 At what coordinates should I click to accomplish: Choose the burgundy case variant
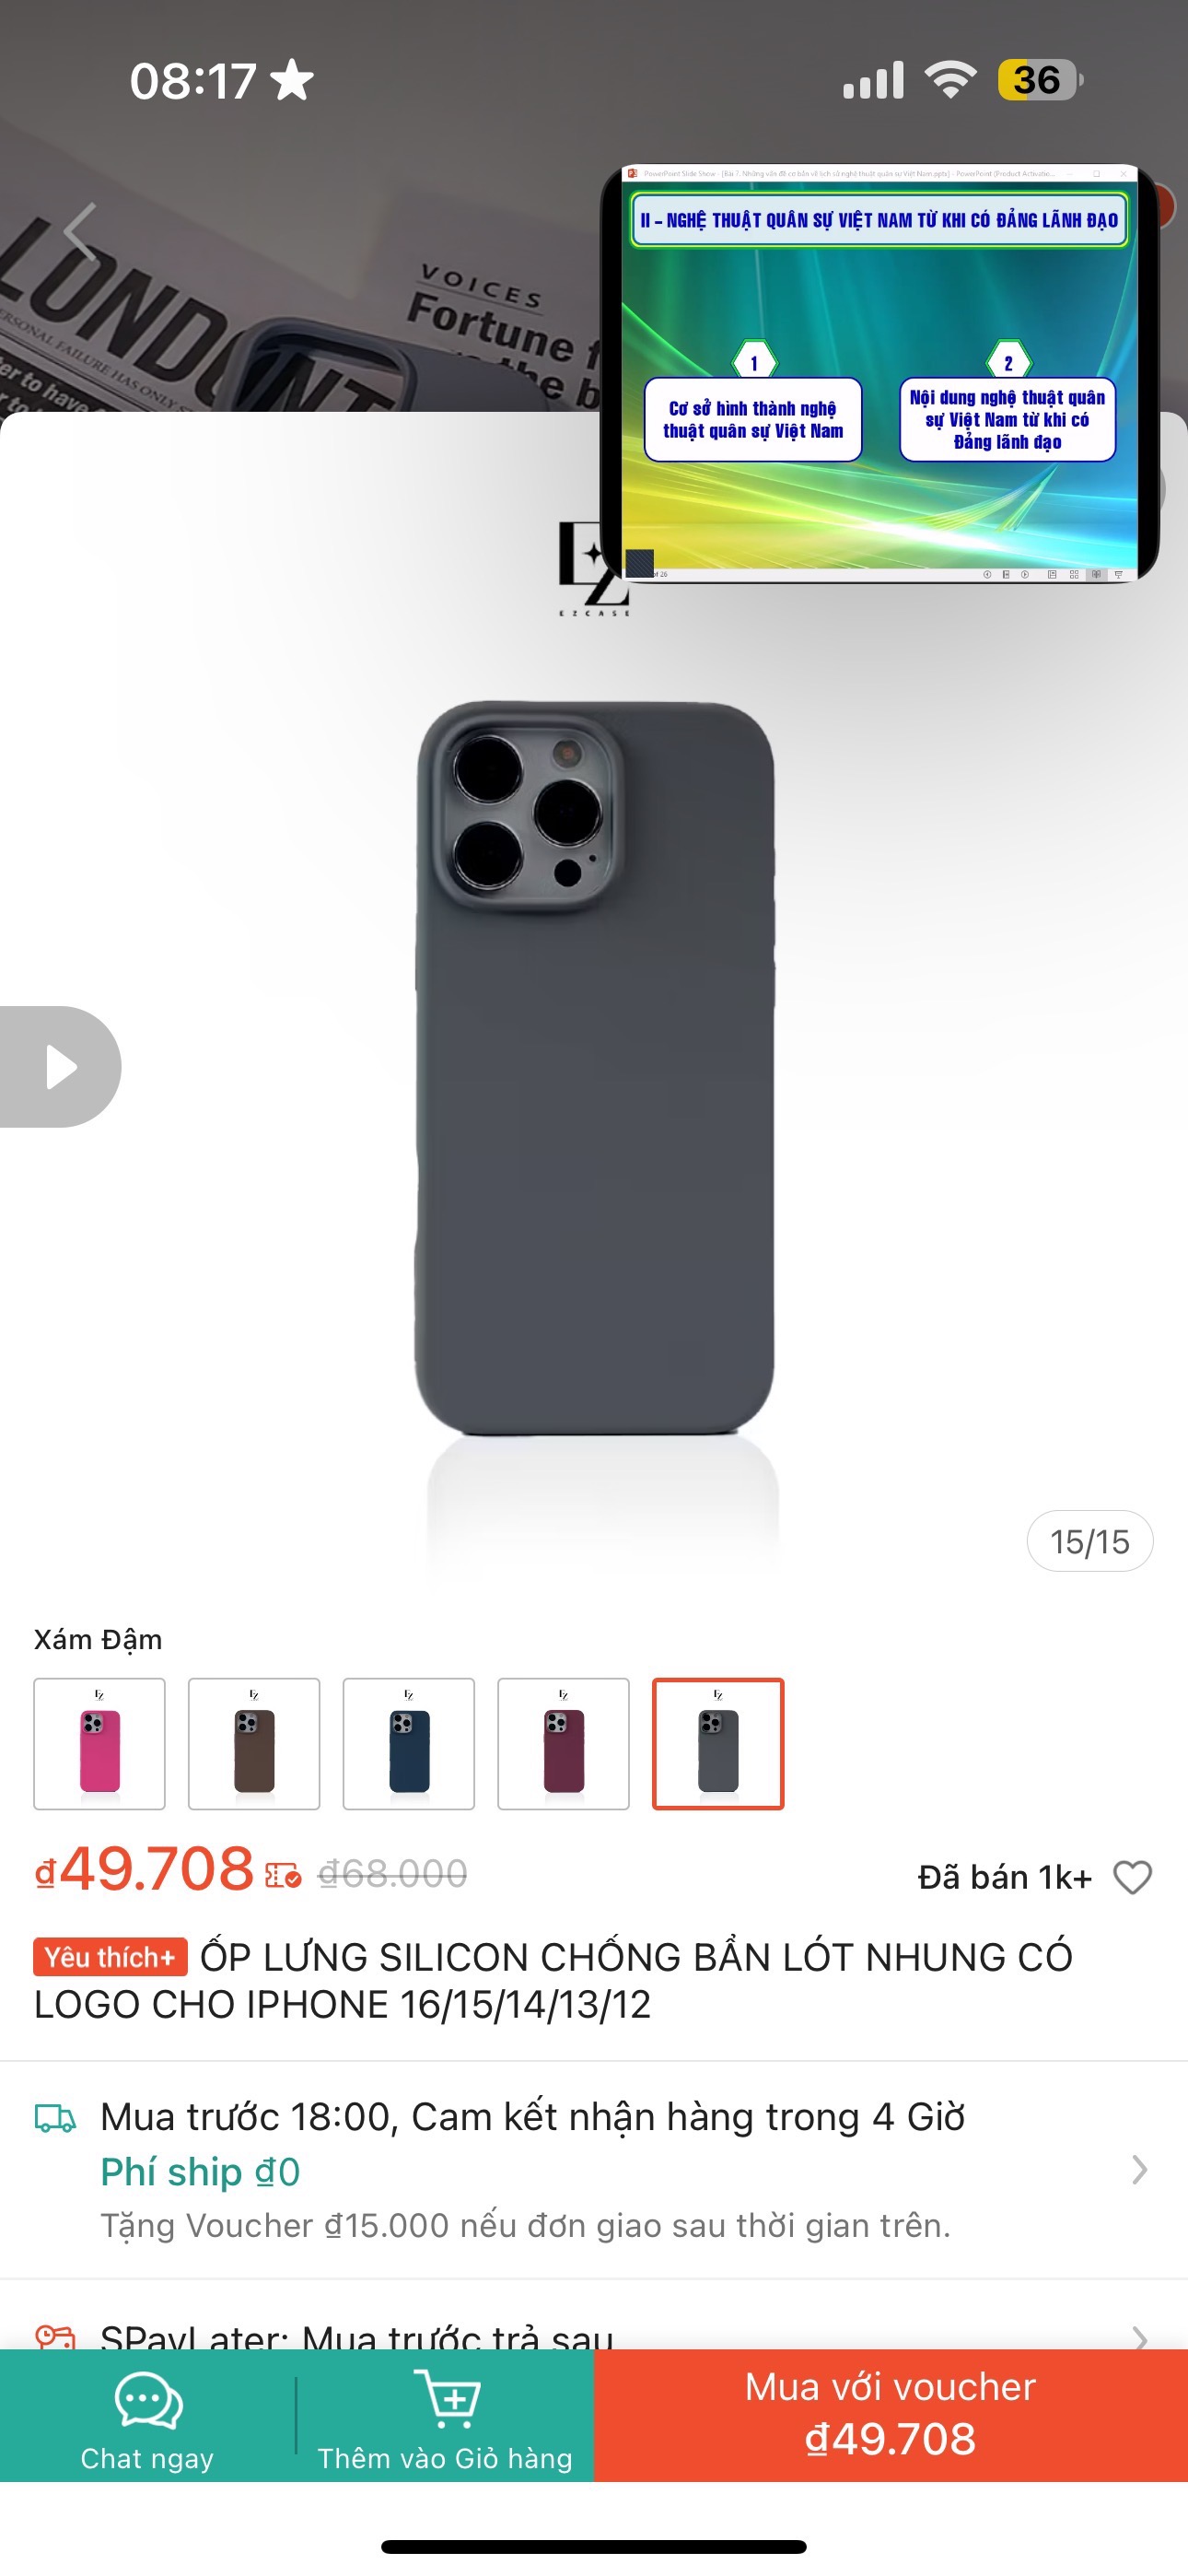[563, 1743]
